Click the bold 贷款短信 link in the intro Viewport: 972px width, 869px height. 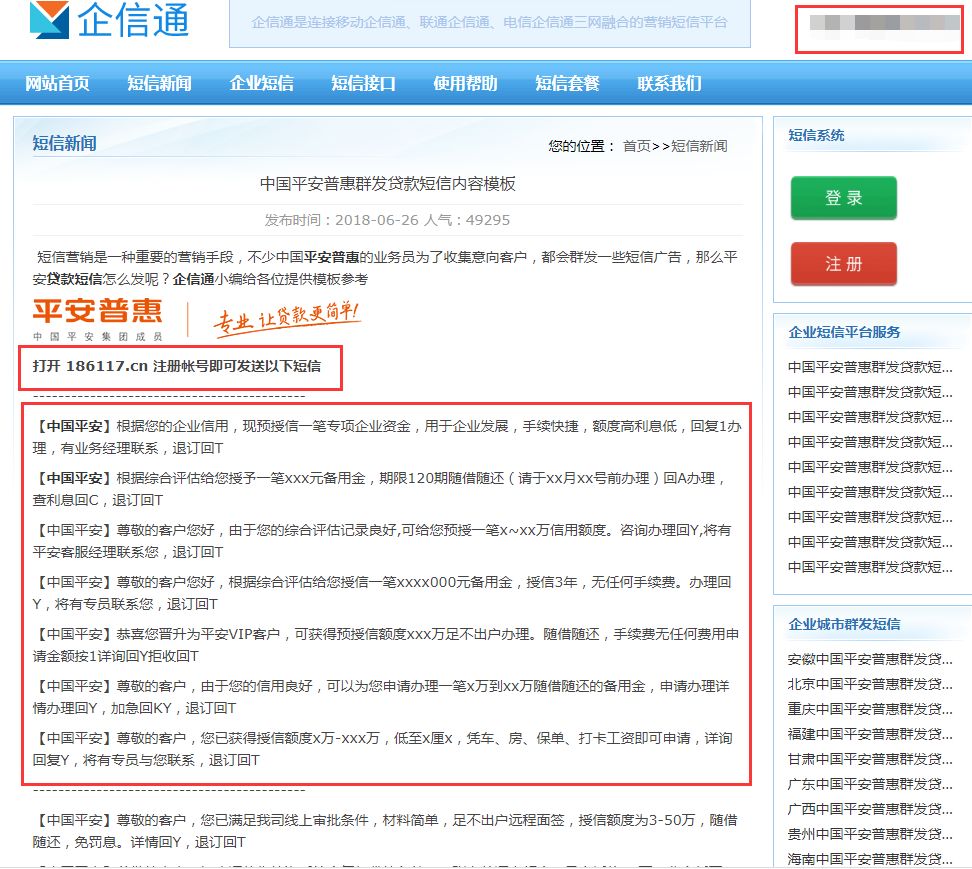pos(74,280)
